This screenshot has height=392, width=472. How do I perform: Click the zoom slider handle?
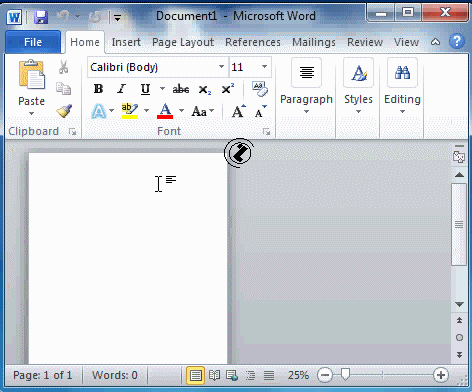(346, 374)
